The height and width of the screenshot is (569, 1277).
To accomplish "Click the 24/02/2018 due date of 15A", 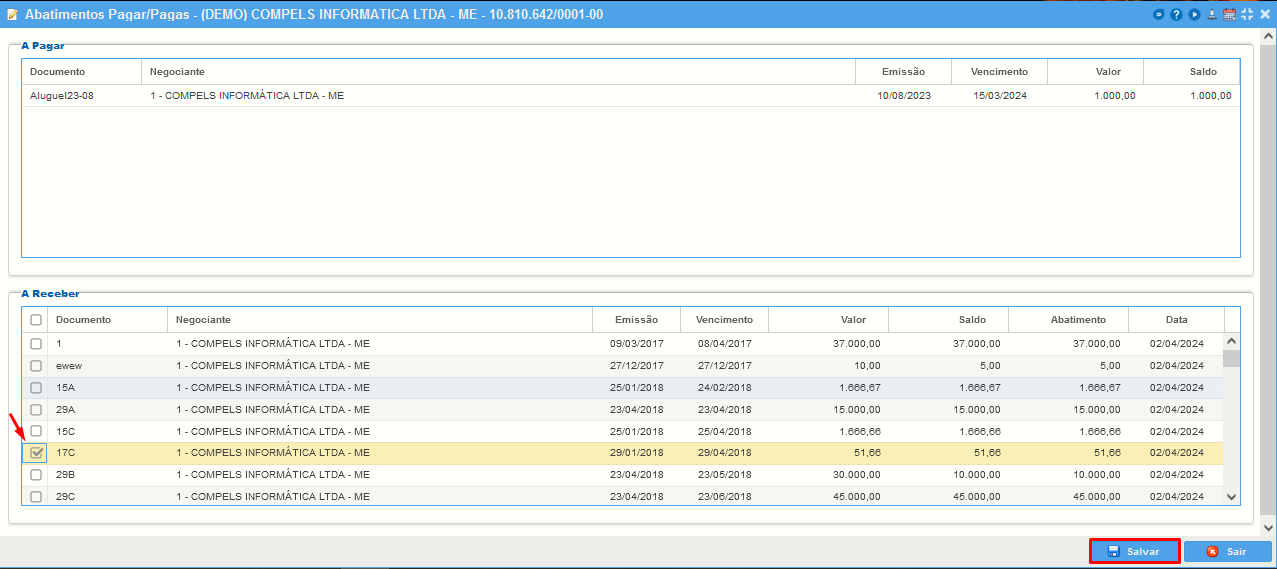I will pyautogui.click(x=725, y=387).
